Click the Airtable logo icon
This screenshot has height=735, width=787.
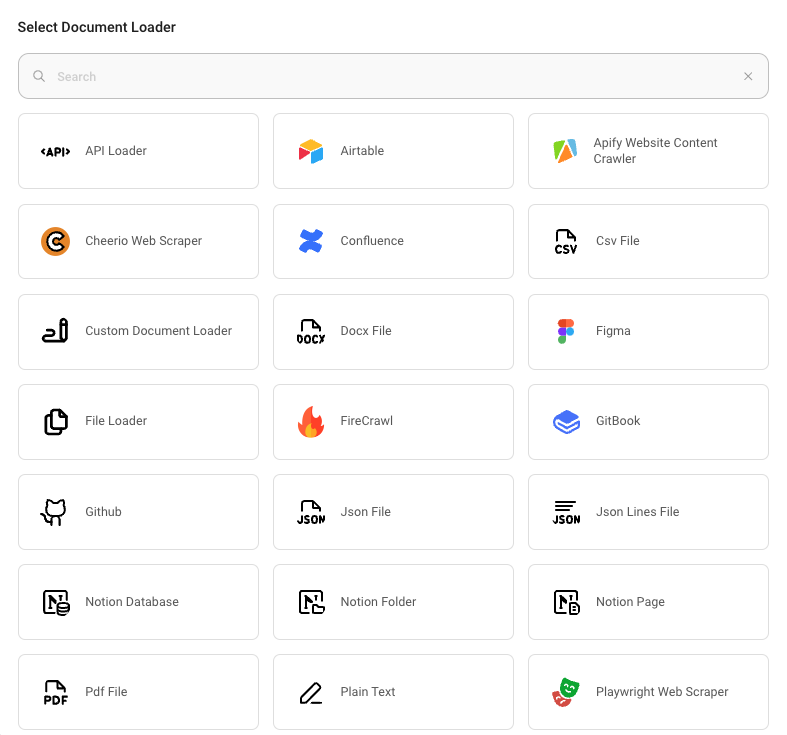point(311,151)
